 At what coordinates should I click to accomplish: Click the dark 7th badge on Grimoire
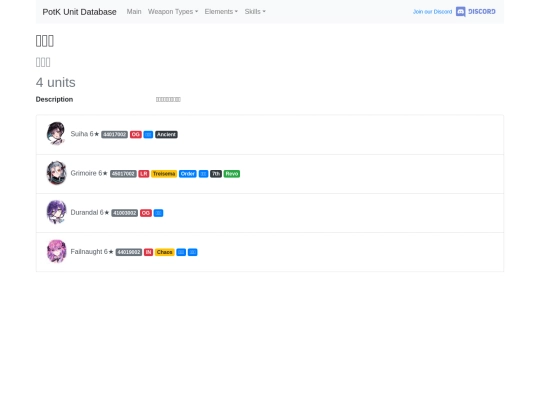point(216,174)
